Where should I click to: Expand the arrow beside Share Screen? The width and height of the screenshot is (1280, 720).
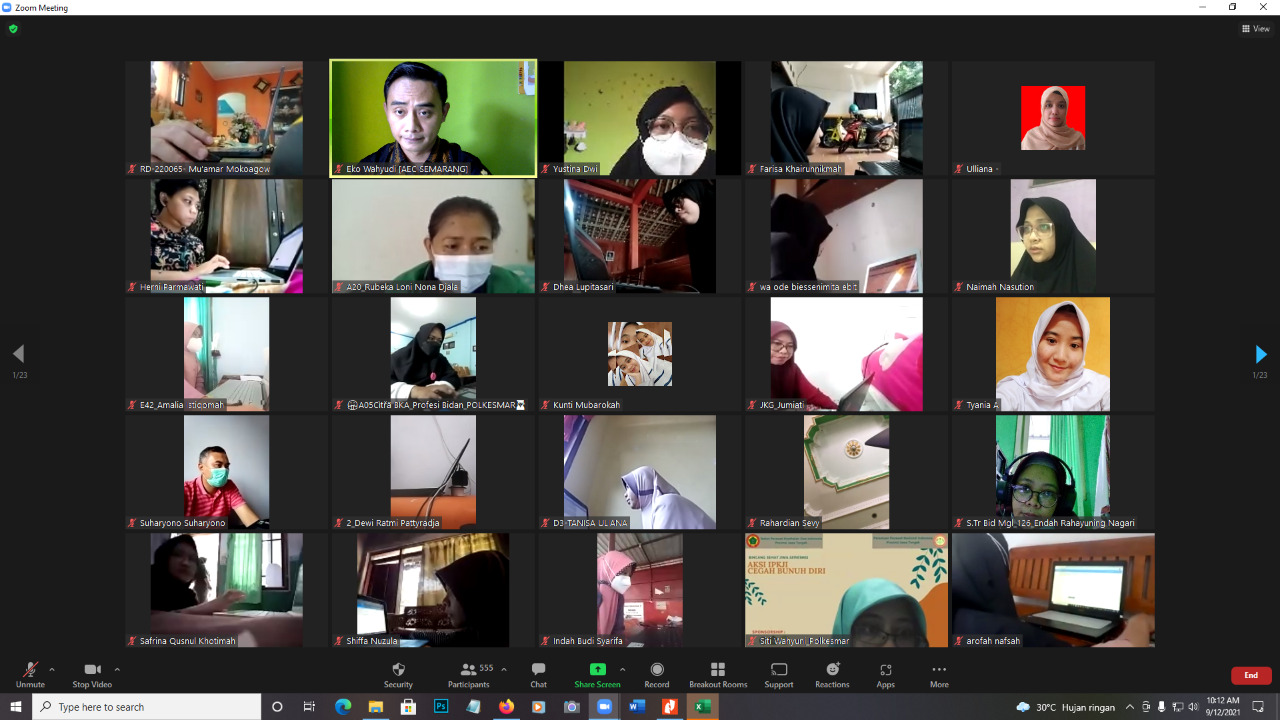tap(622, 669)
